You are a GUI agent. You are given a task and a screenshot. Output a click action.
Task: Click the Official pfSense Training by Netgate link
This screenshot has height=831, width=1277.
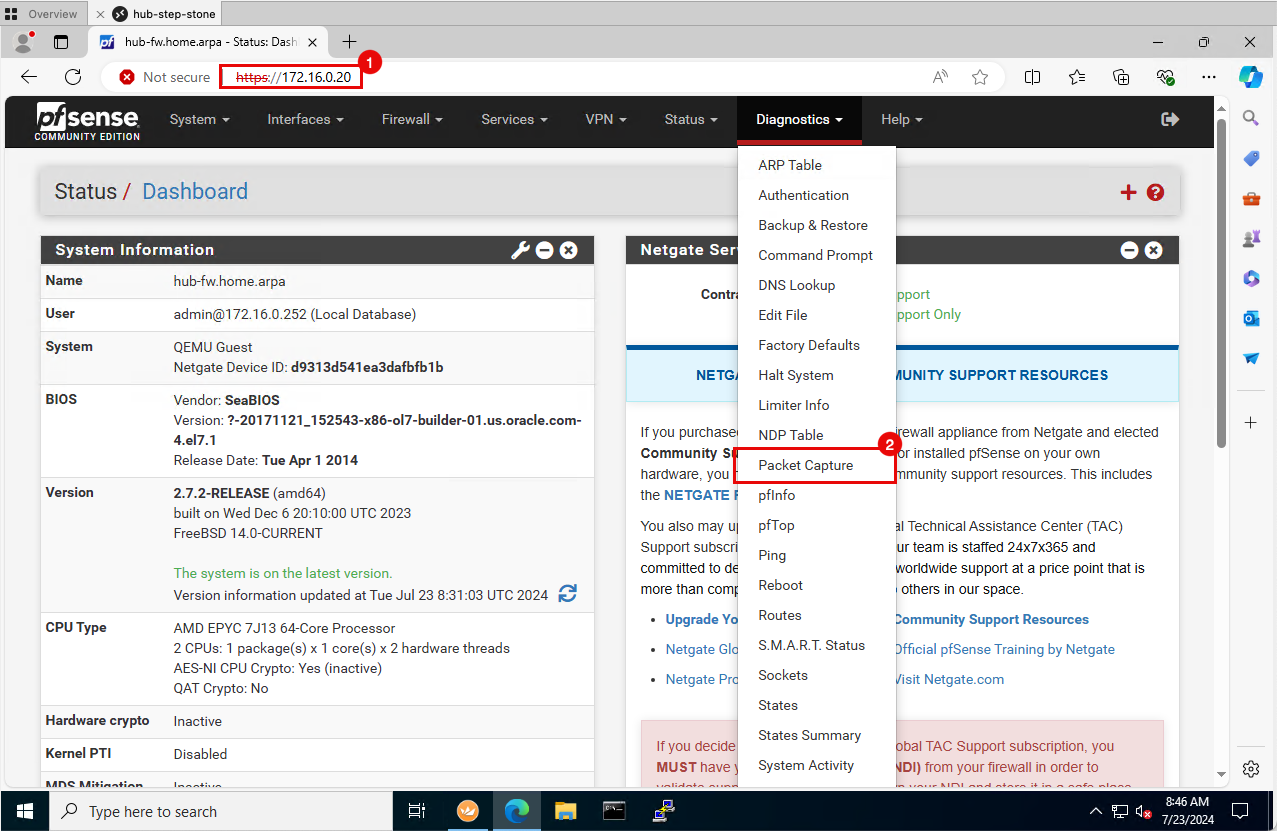pos(1004,649)
